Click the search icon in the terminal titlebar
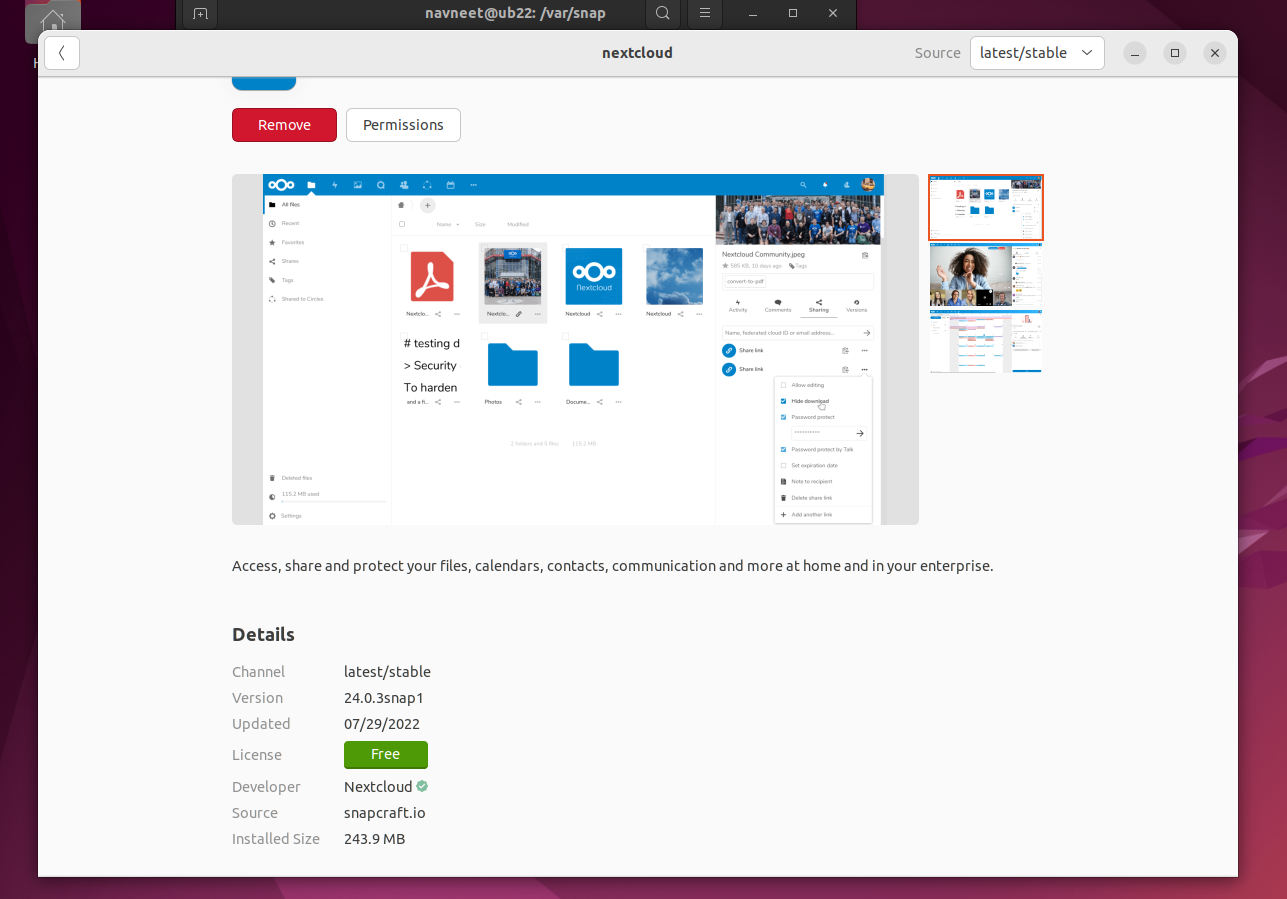1287x899 pixels. (662, 14)
